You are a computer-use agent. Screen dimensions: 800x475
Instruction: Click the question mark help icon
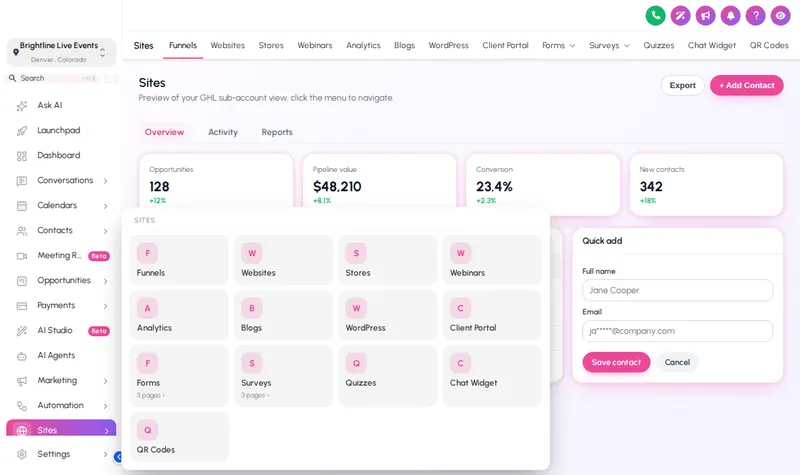756,15
